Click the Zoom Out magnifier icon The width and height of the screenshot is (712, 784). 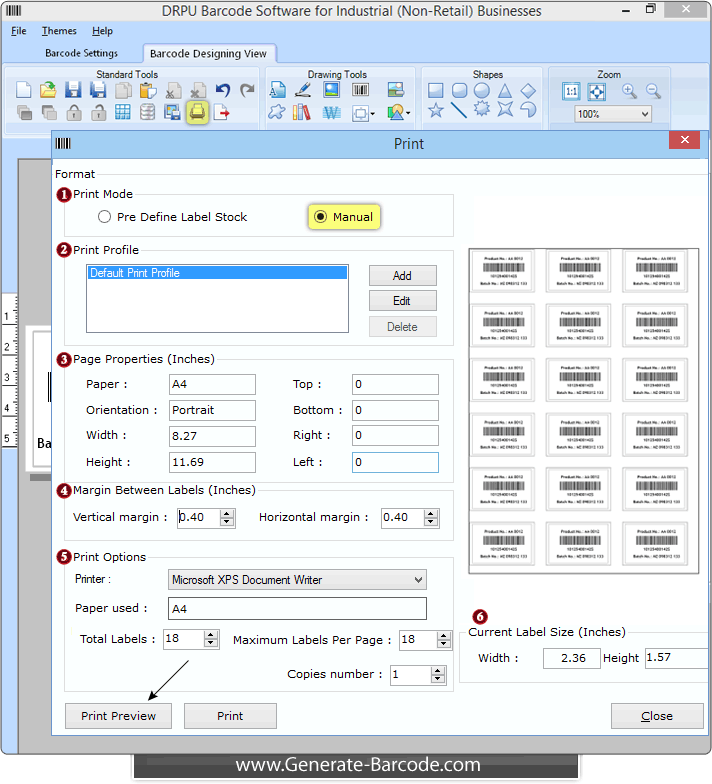653,91
